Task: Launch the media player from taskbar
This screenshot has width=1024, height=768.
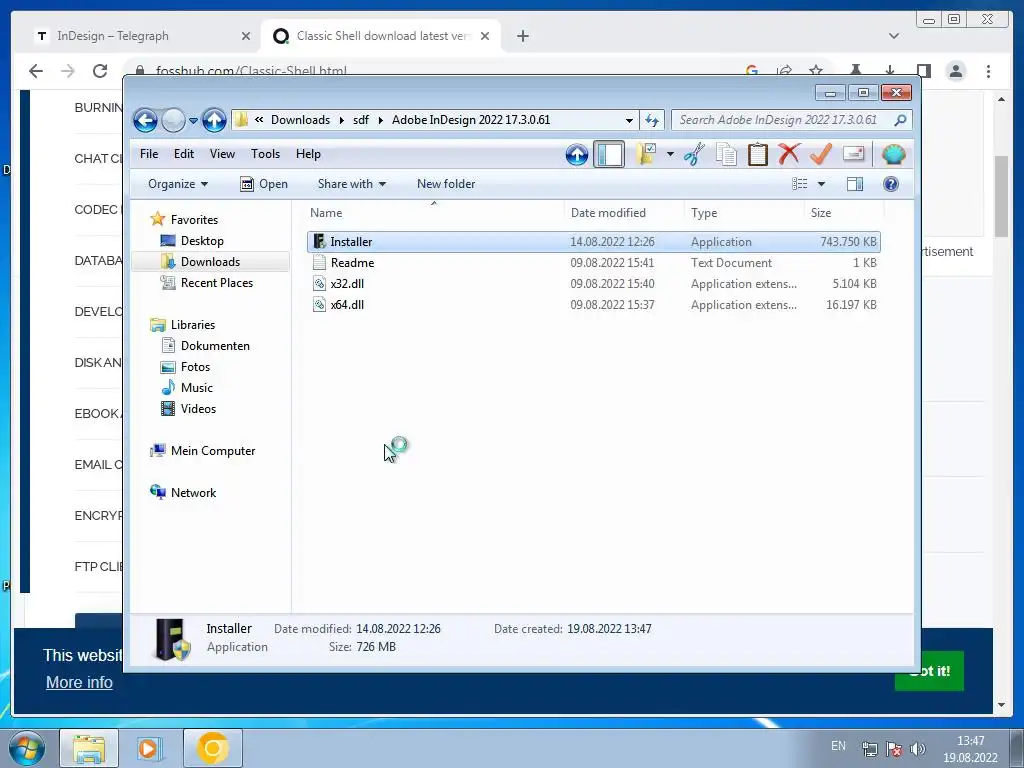Action: coord(150,748)
